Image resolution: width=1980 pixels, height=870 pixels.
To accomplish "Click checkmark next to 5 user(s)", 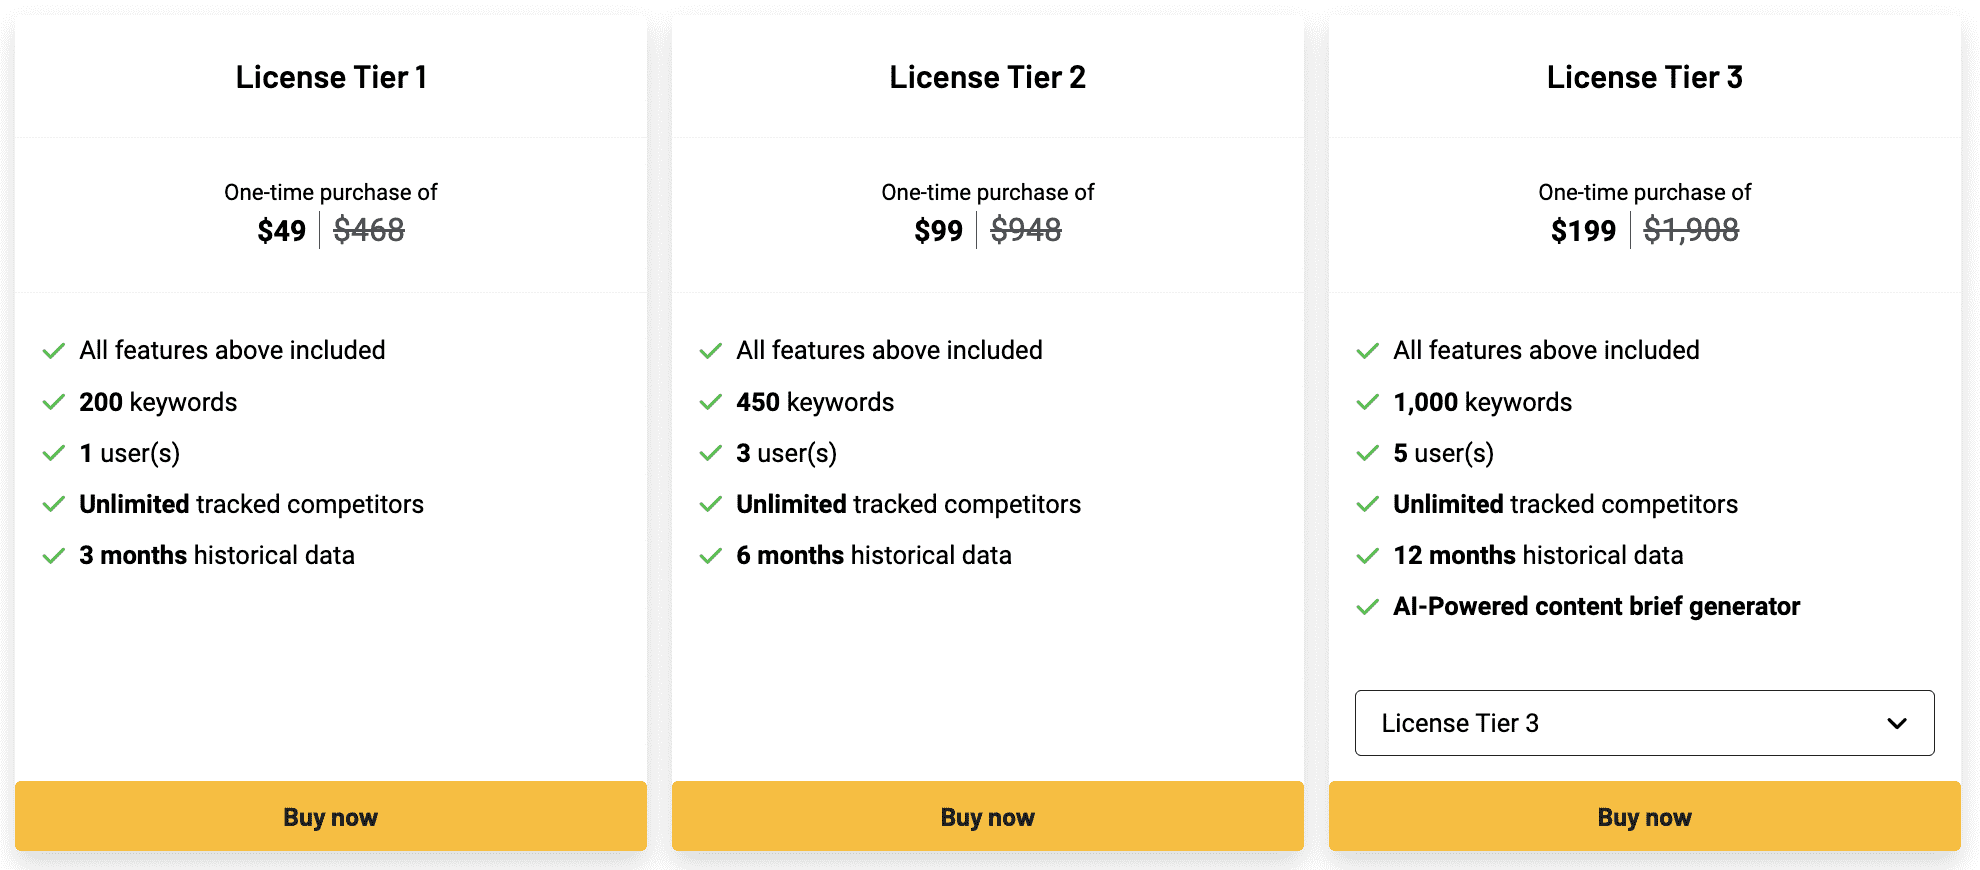I will (1368, 454).
